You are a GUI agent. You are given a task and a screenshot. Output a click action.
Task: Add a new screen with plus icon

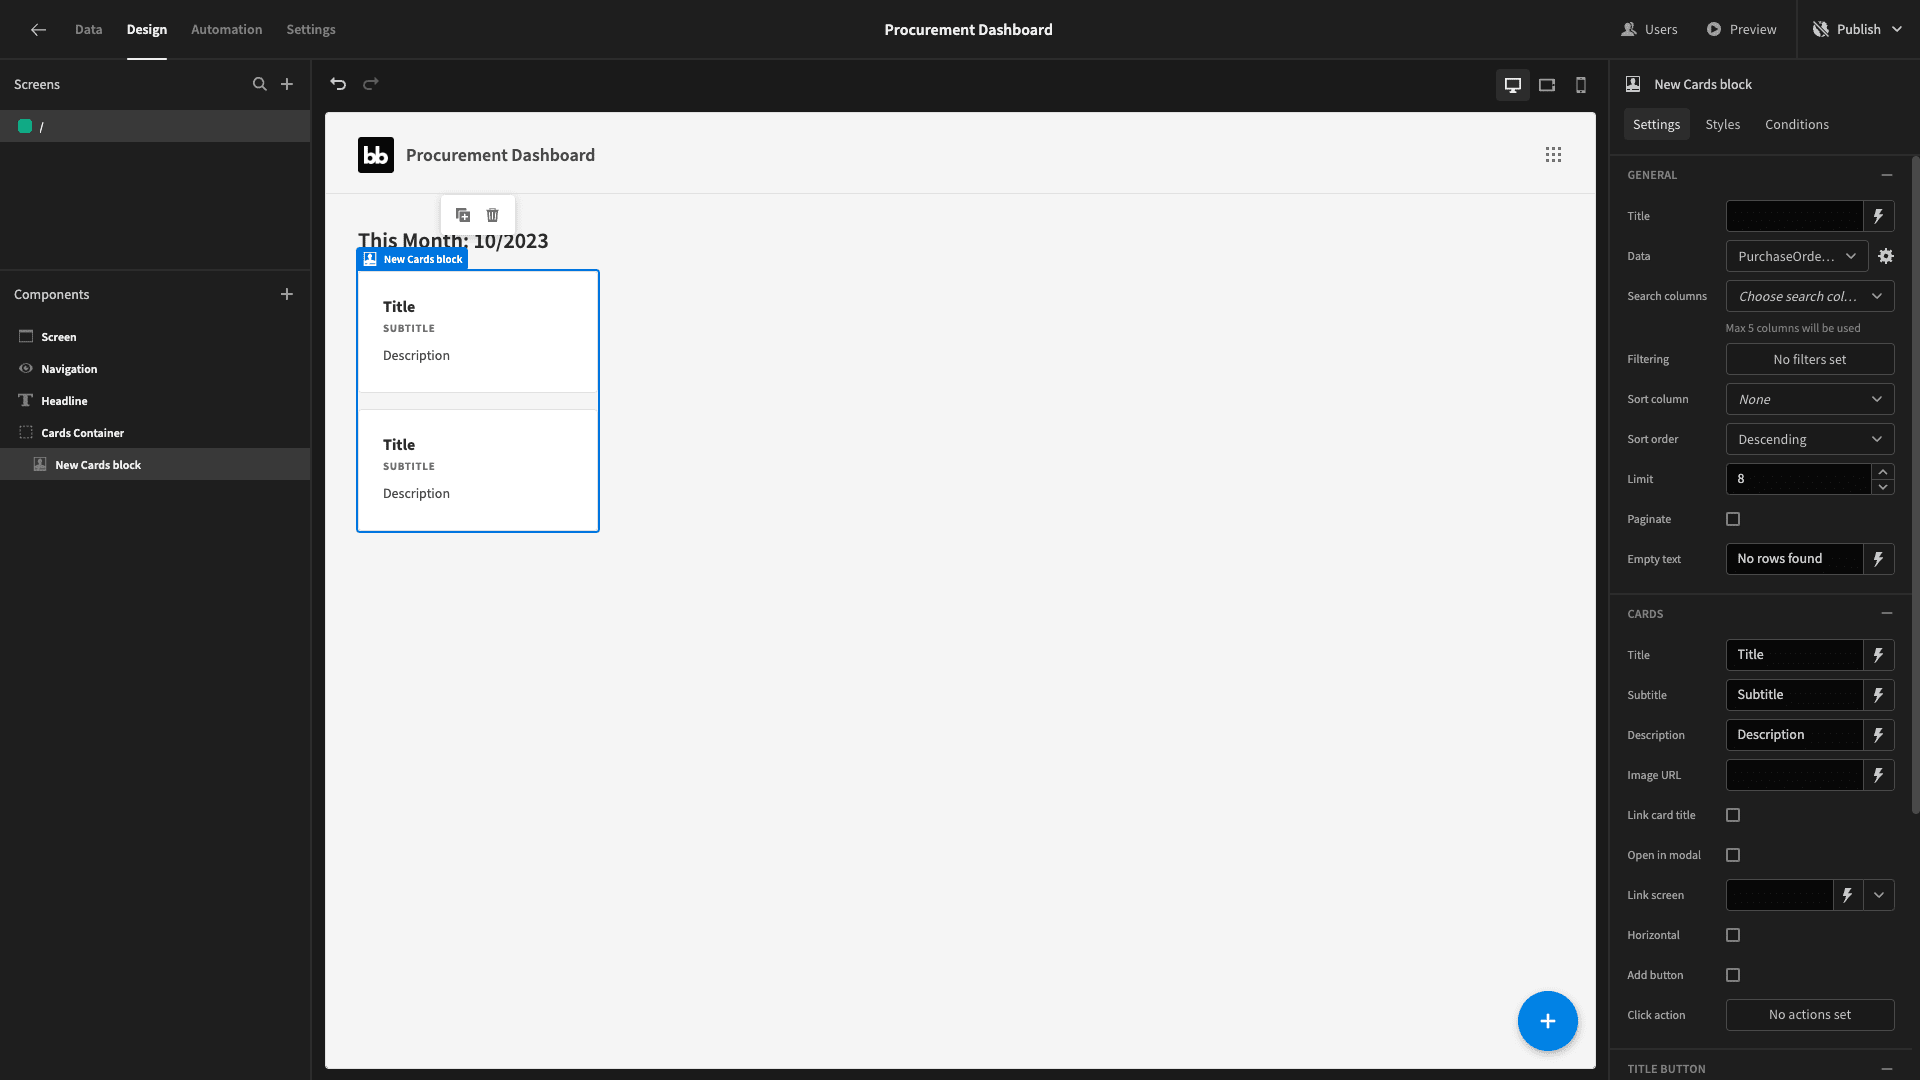[287, 84]
